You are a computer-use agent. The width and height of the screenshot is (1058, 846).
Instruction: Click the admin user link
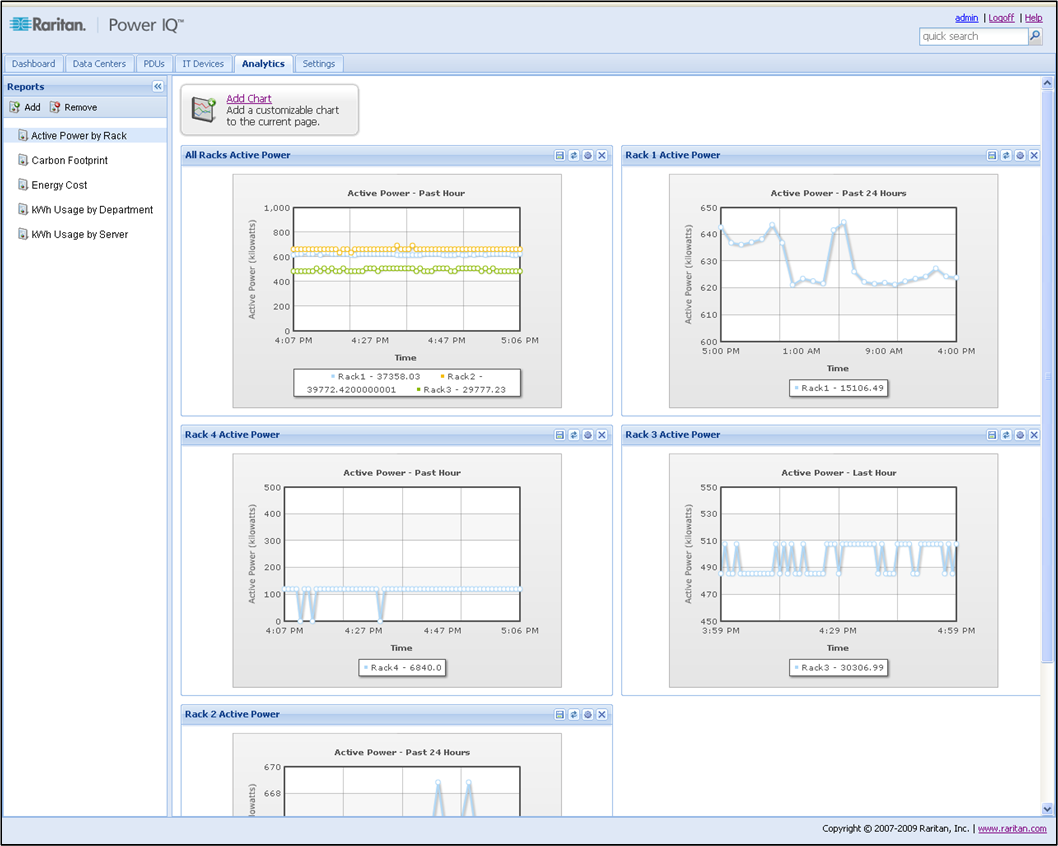click(x=966, y=18)
